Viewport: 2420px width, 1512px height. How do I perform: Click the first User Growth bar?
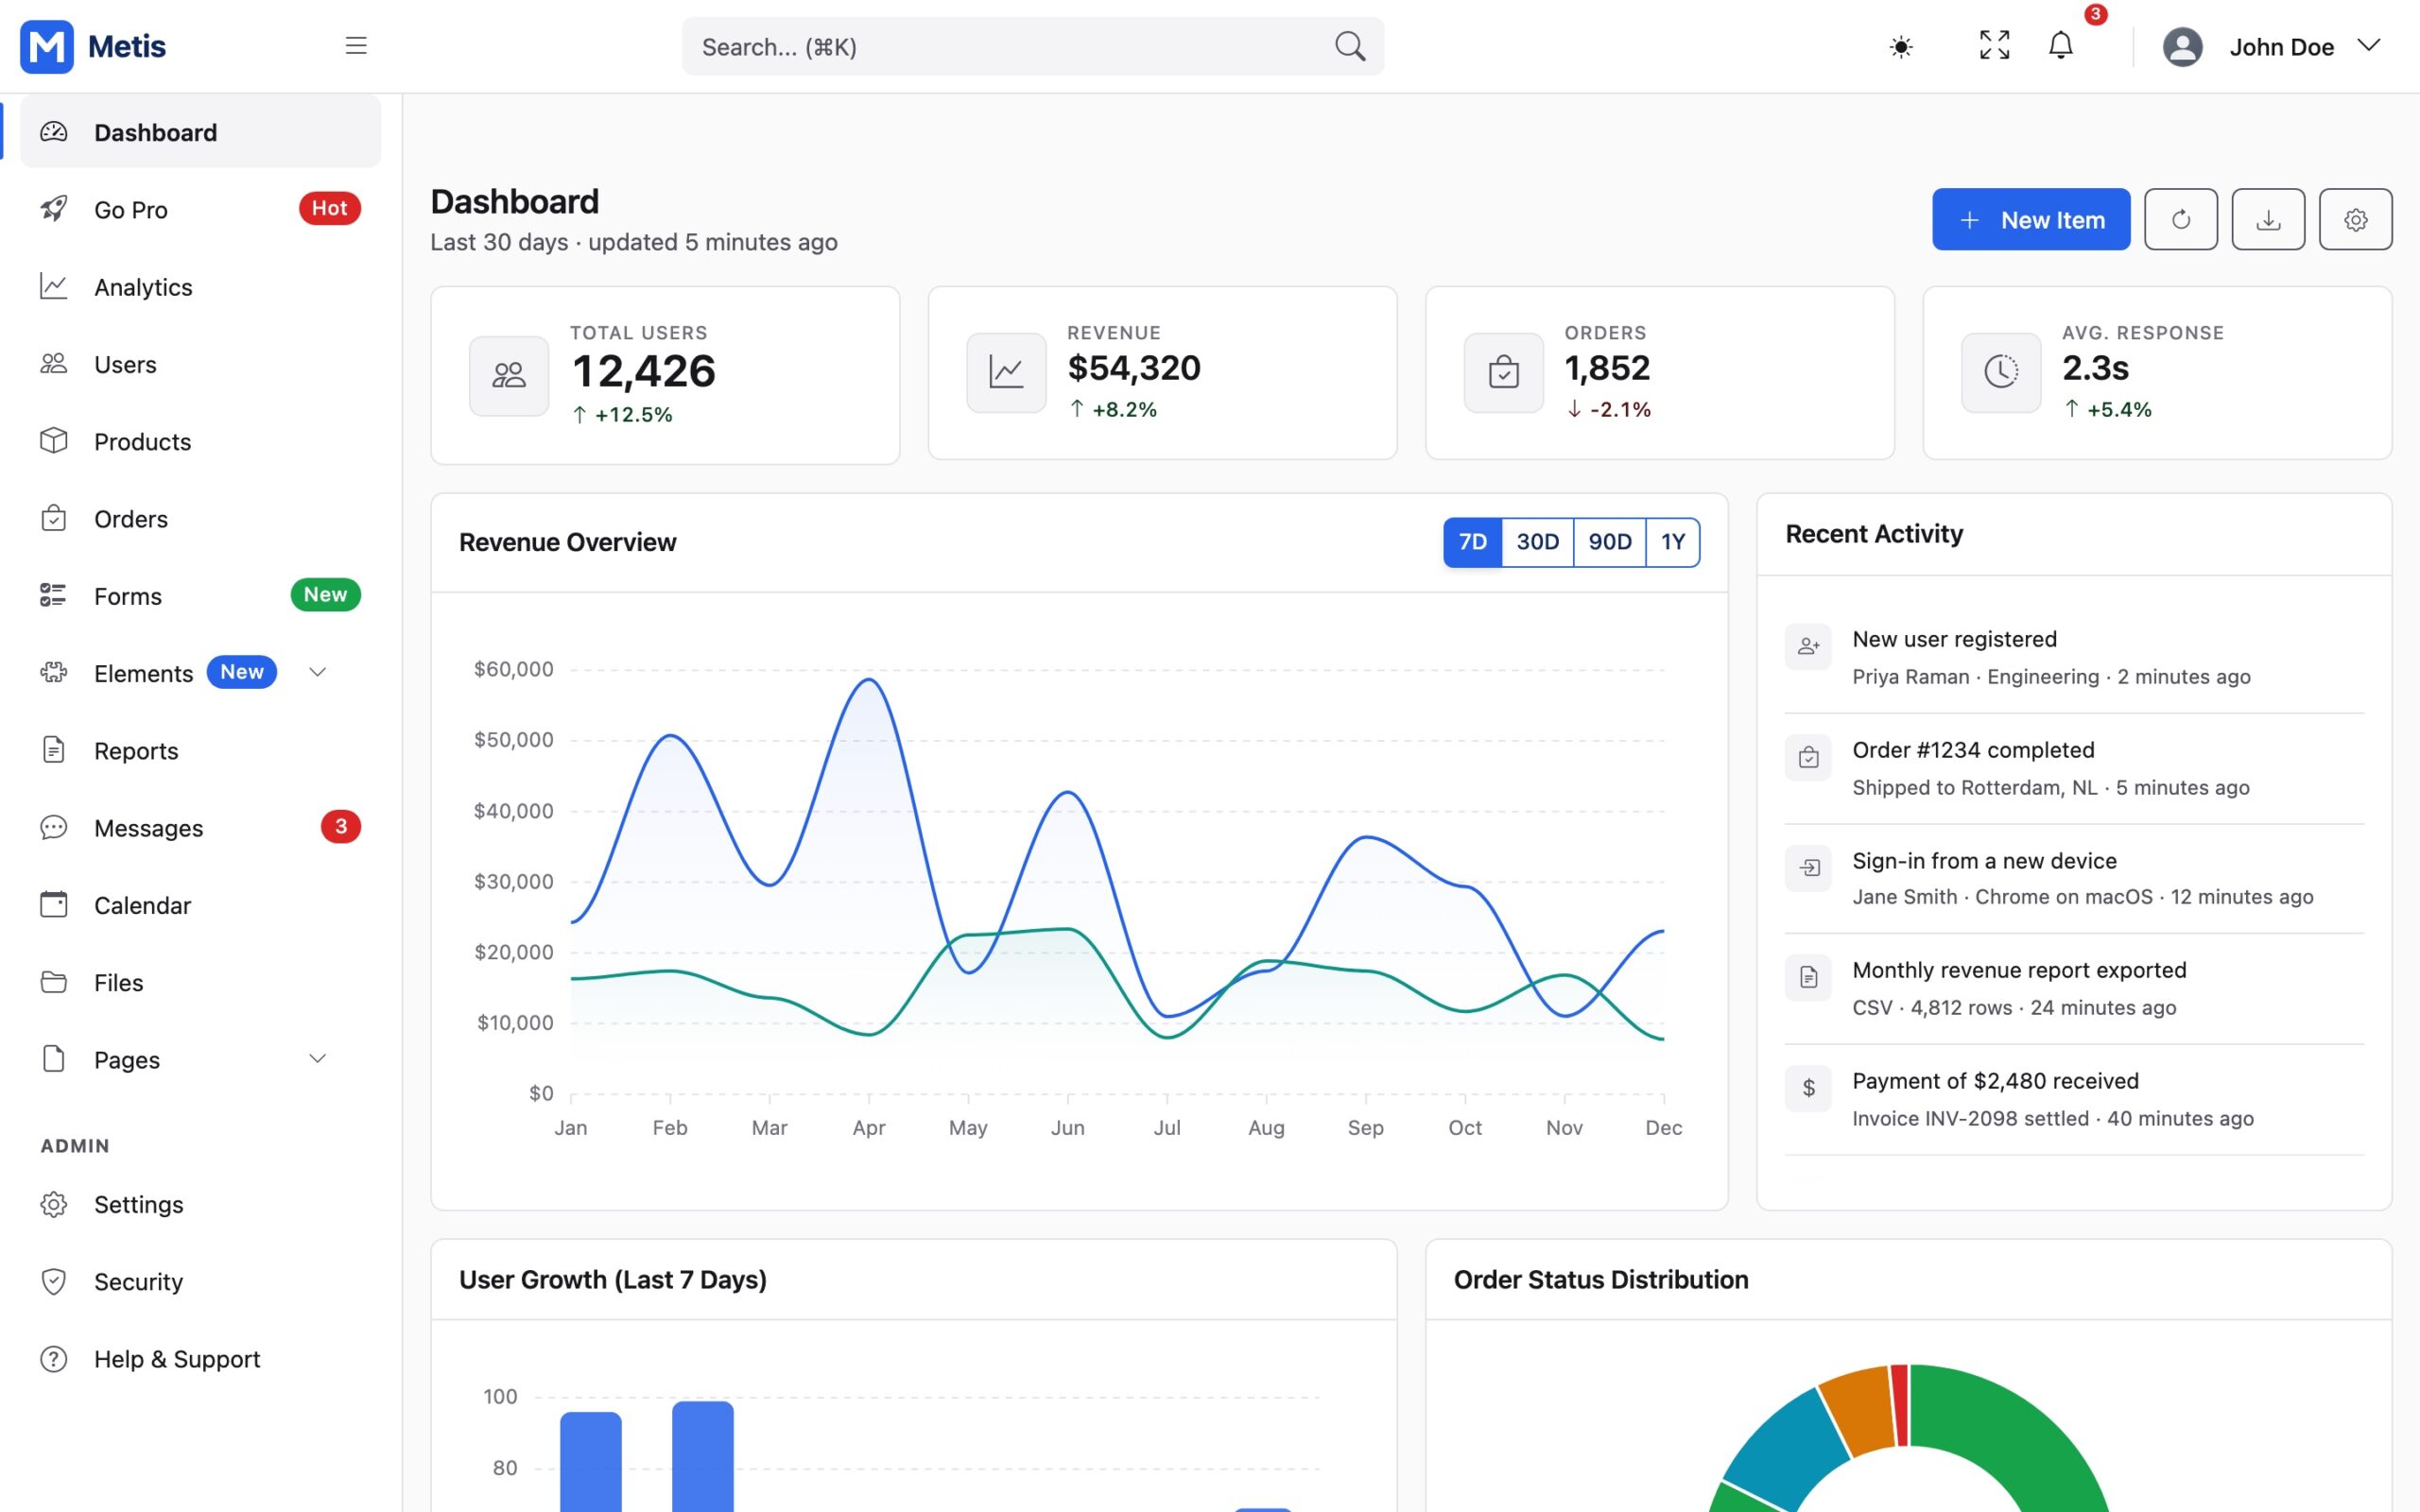[x=590, y=1462]
